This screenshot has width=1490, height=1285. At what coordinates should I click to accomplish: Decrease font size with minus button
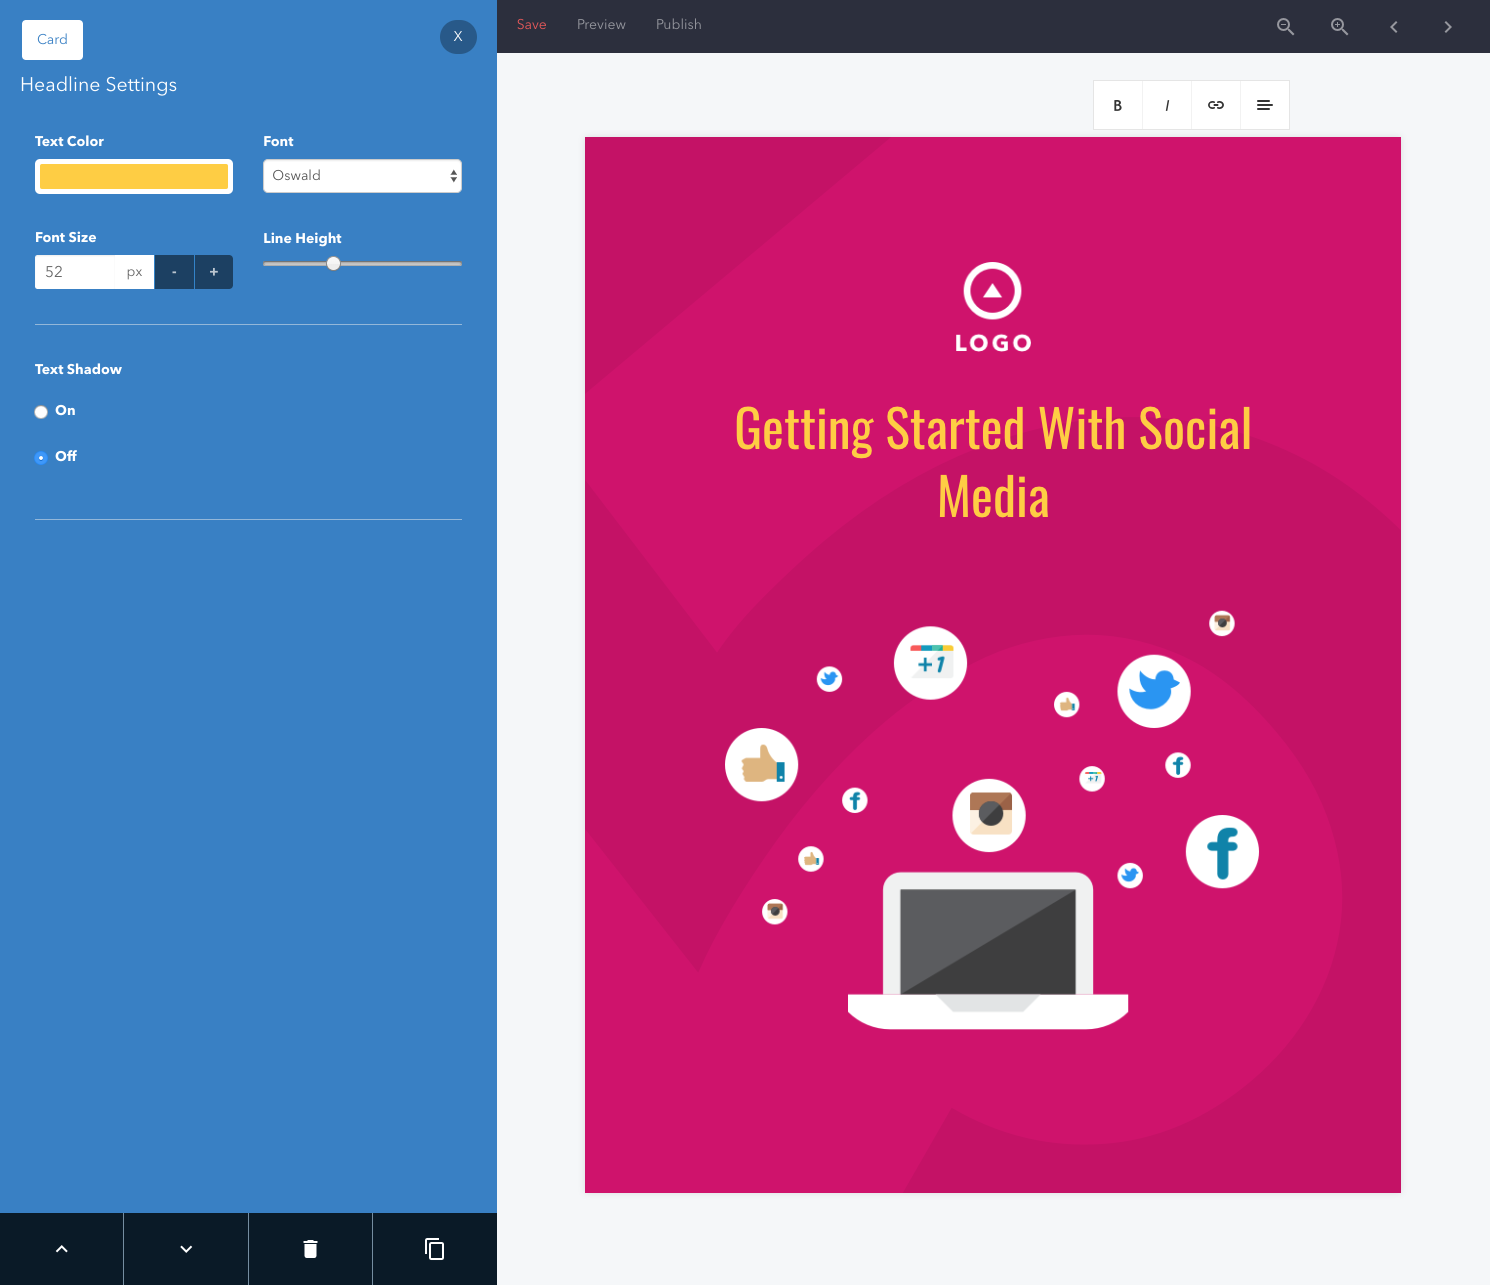pos(174,272)
